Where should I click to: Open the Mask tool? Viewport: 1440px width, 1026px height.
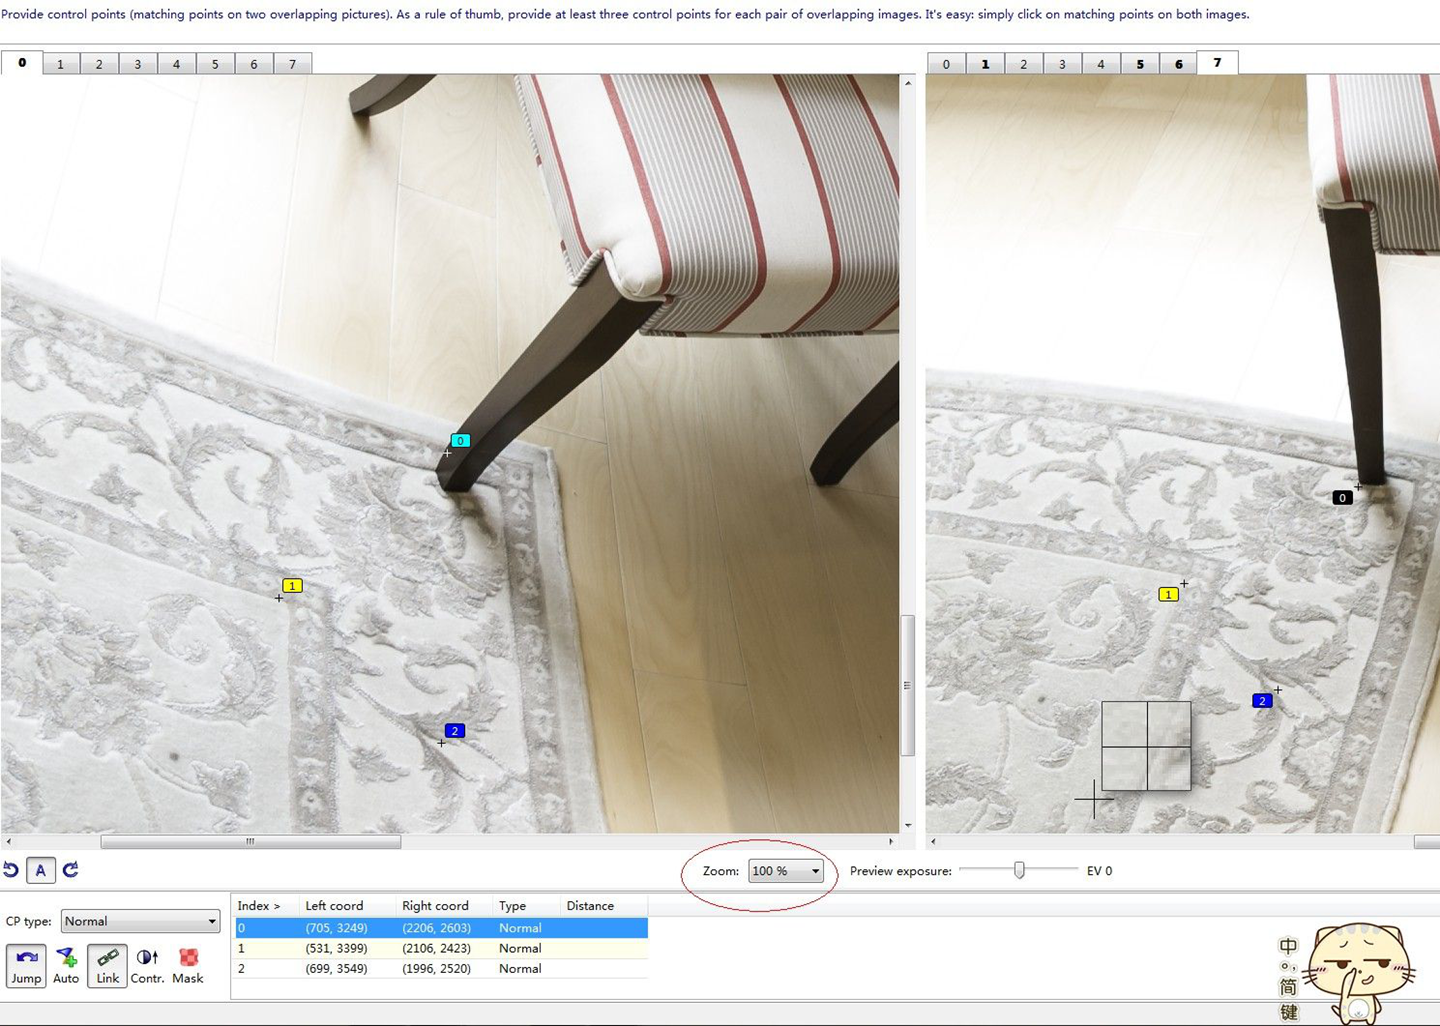pyautogui.click(x=187, y=966)
